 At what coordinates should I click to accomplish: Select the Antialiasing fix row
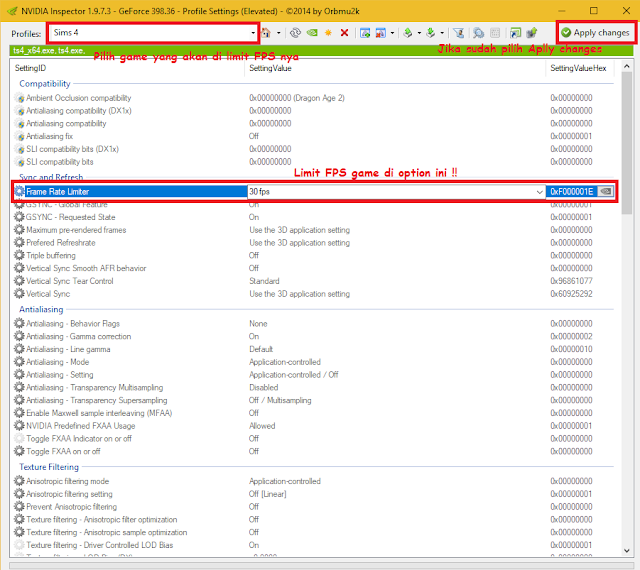click(x=313, y=136)
